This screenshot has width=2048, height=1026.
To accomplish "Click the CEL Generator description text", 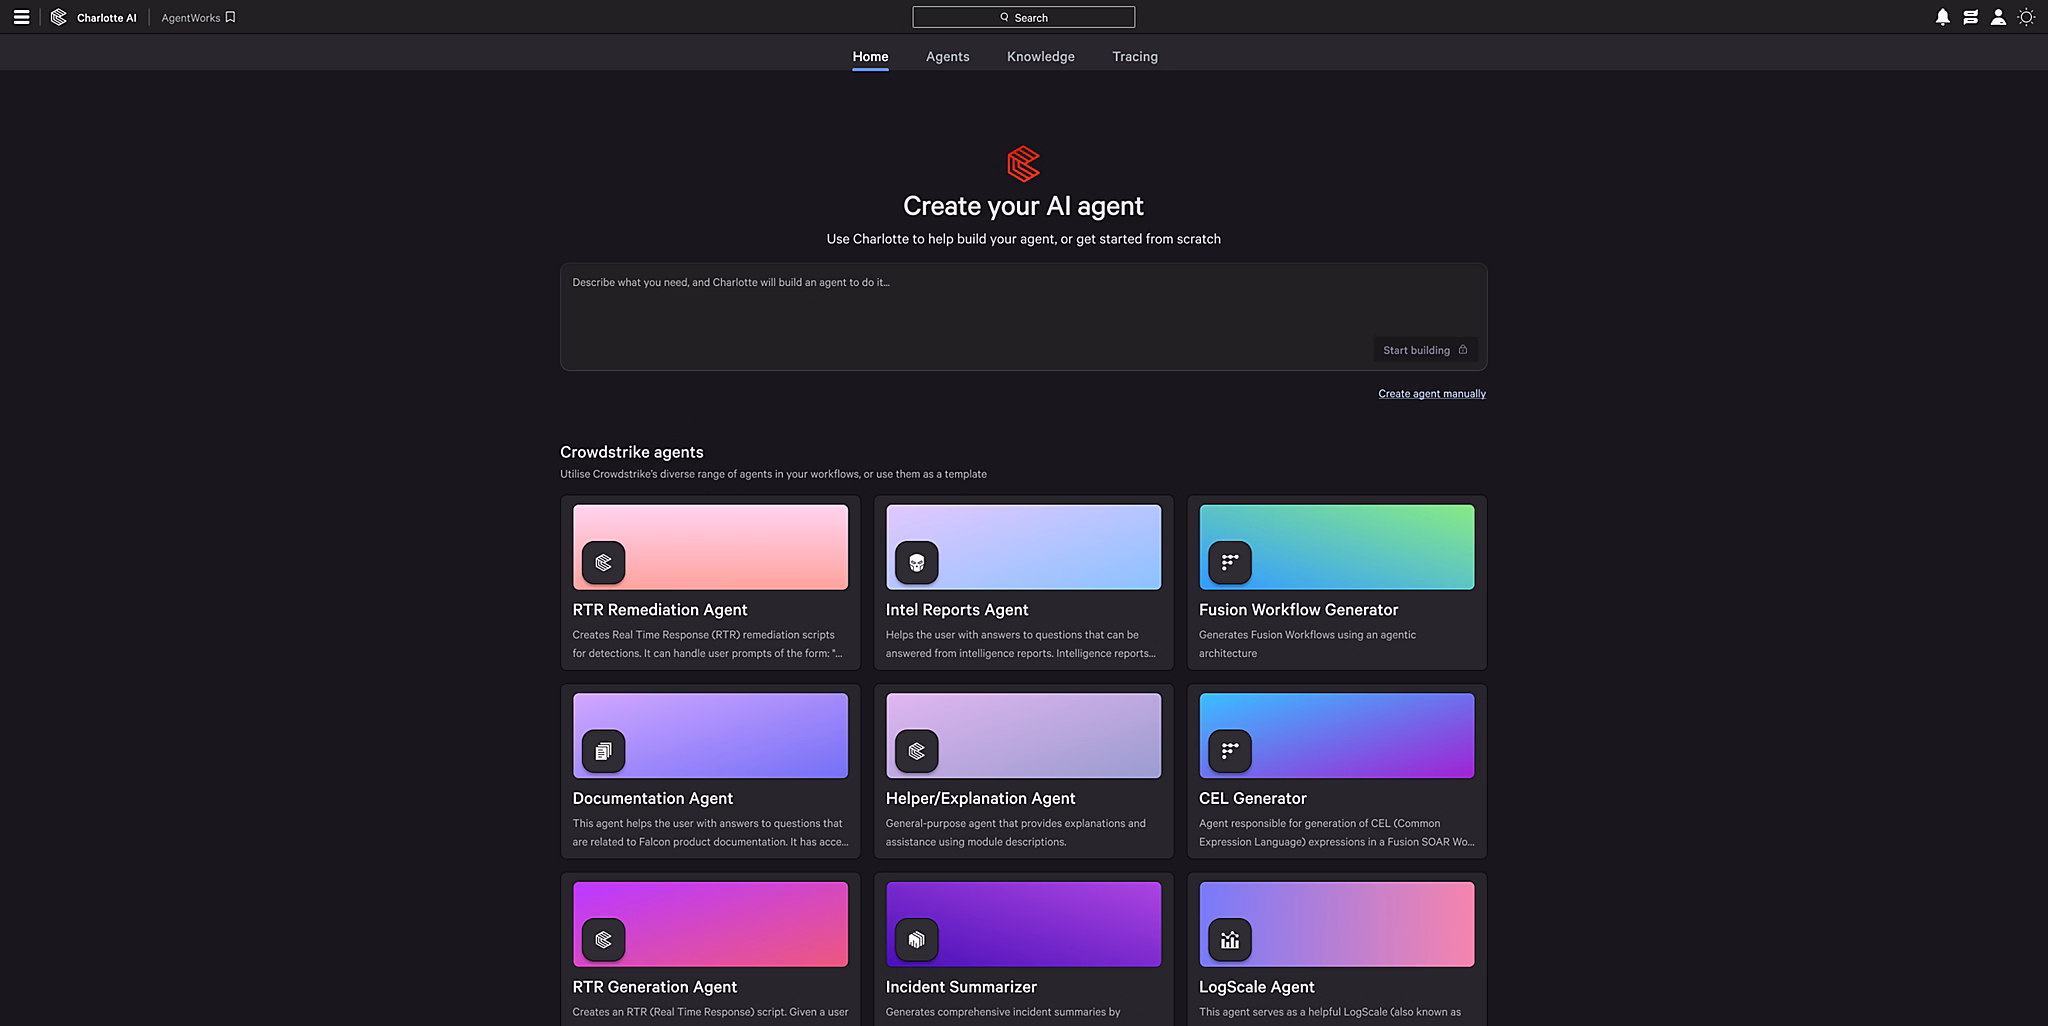I will (1336, 833).
